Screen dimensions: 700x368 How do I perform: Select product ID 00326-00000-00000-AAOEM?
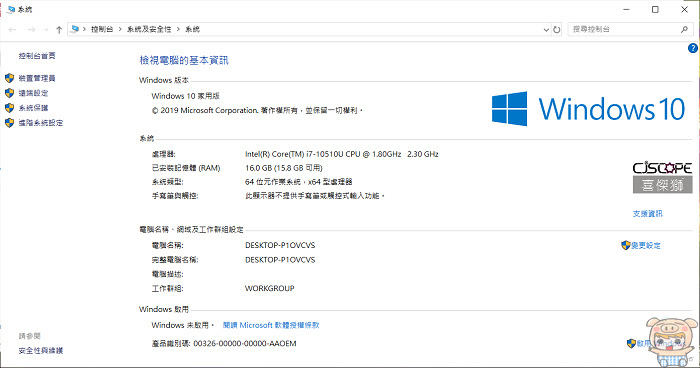click(245, 343)
